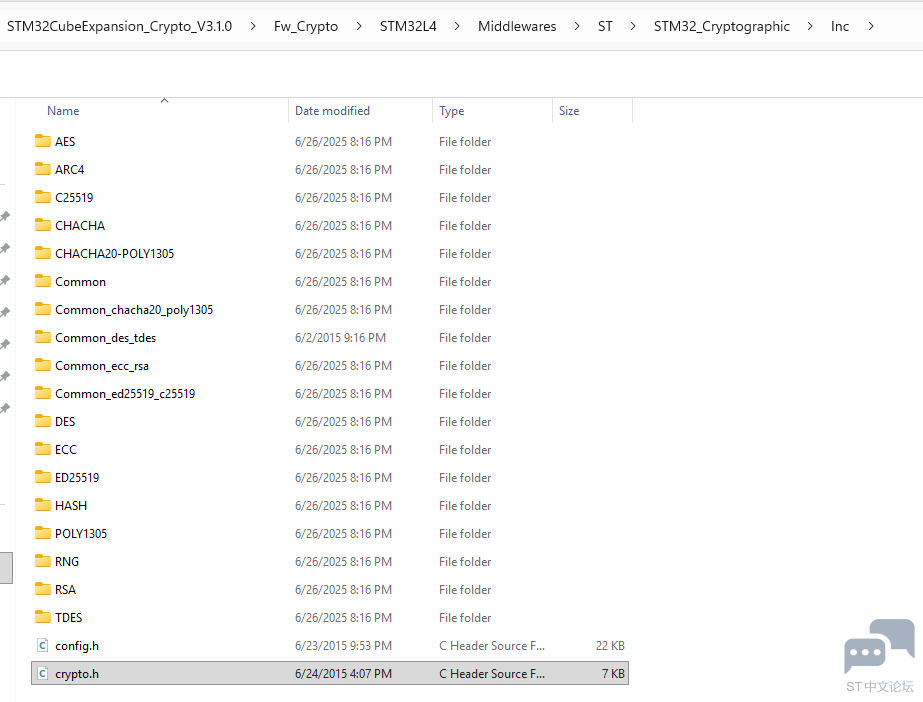Click the ED25519 folder icon
This screenshot has width=923, height=702.
click(42, 477)
